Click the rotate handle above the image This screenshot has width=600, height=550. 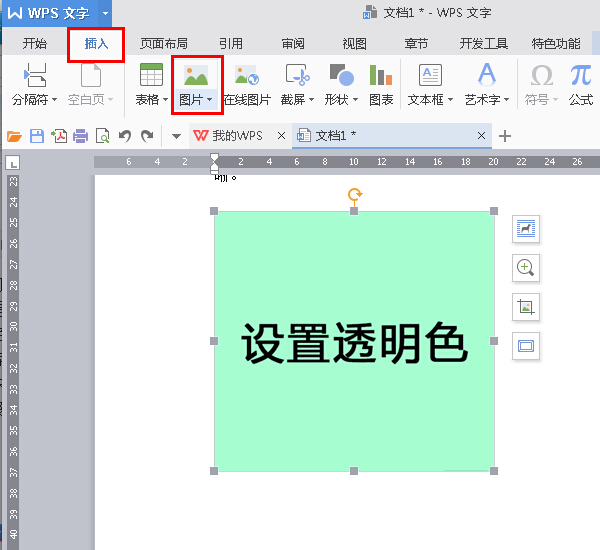point(354,194)
